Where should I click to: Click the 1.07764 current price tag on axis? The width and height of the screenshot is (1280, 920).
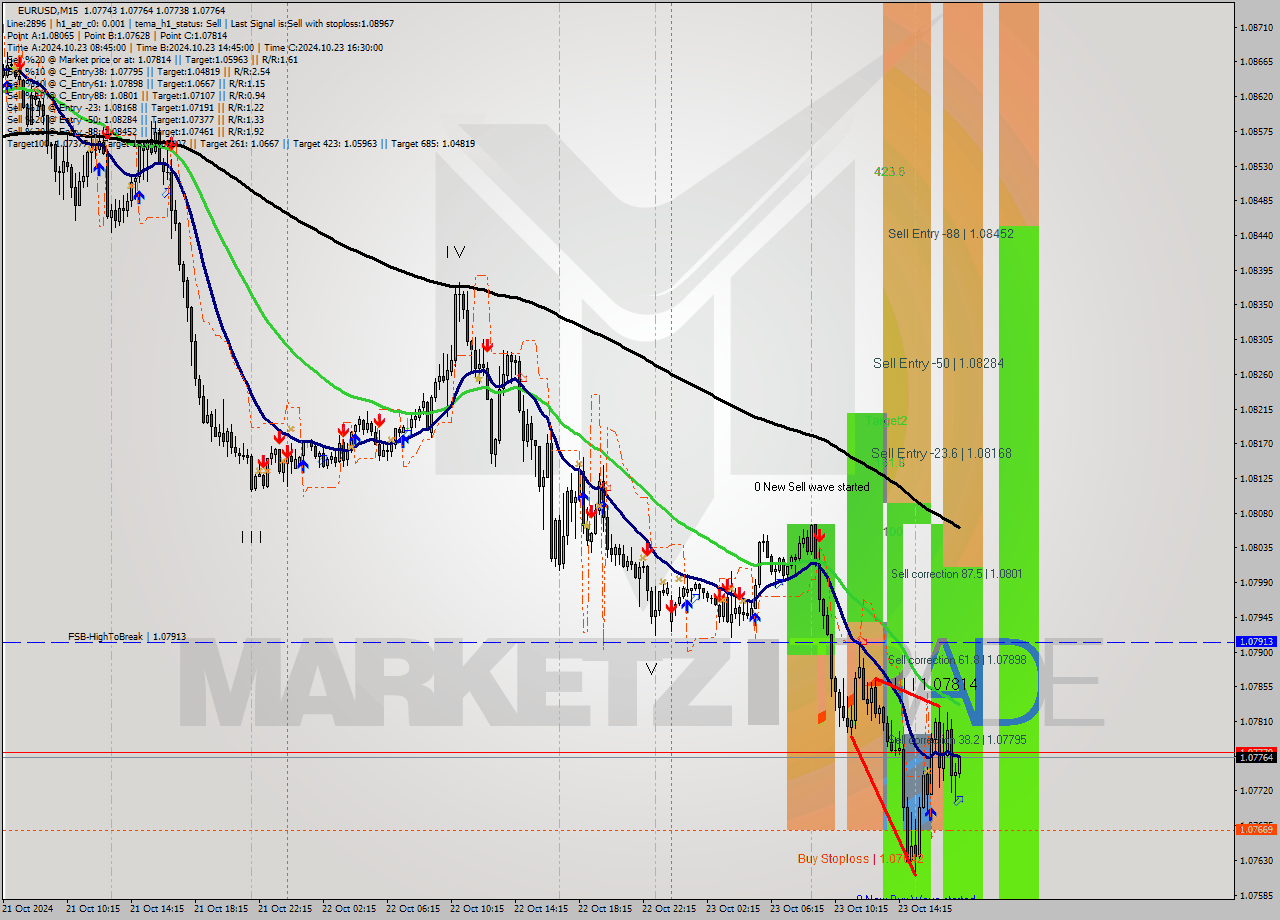[1257, 758]
